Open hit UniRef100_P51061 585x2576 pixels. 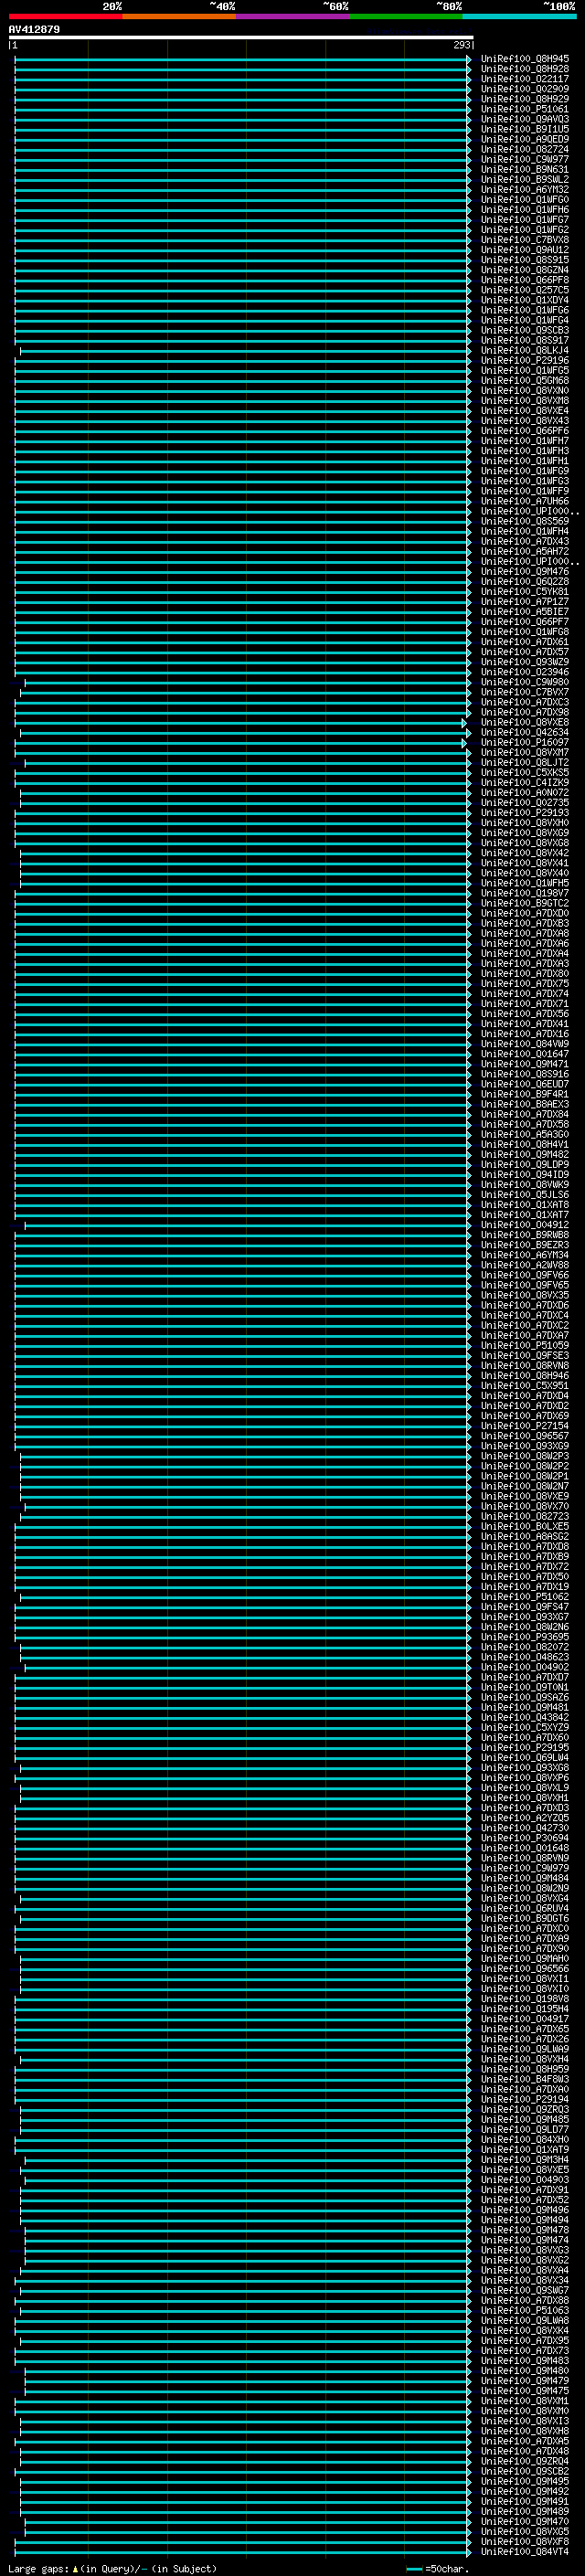(x=525, y=109)
